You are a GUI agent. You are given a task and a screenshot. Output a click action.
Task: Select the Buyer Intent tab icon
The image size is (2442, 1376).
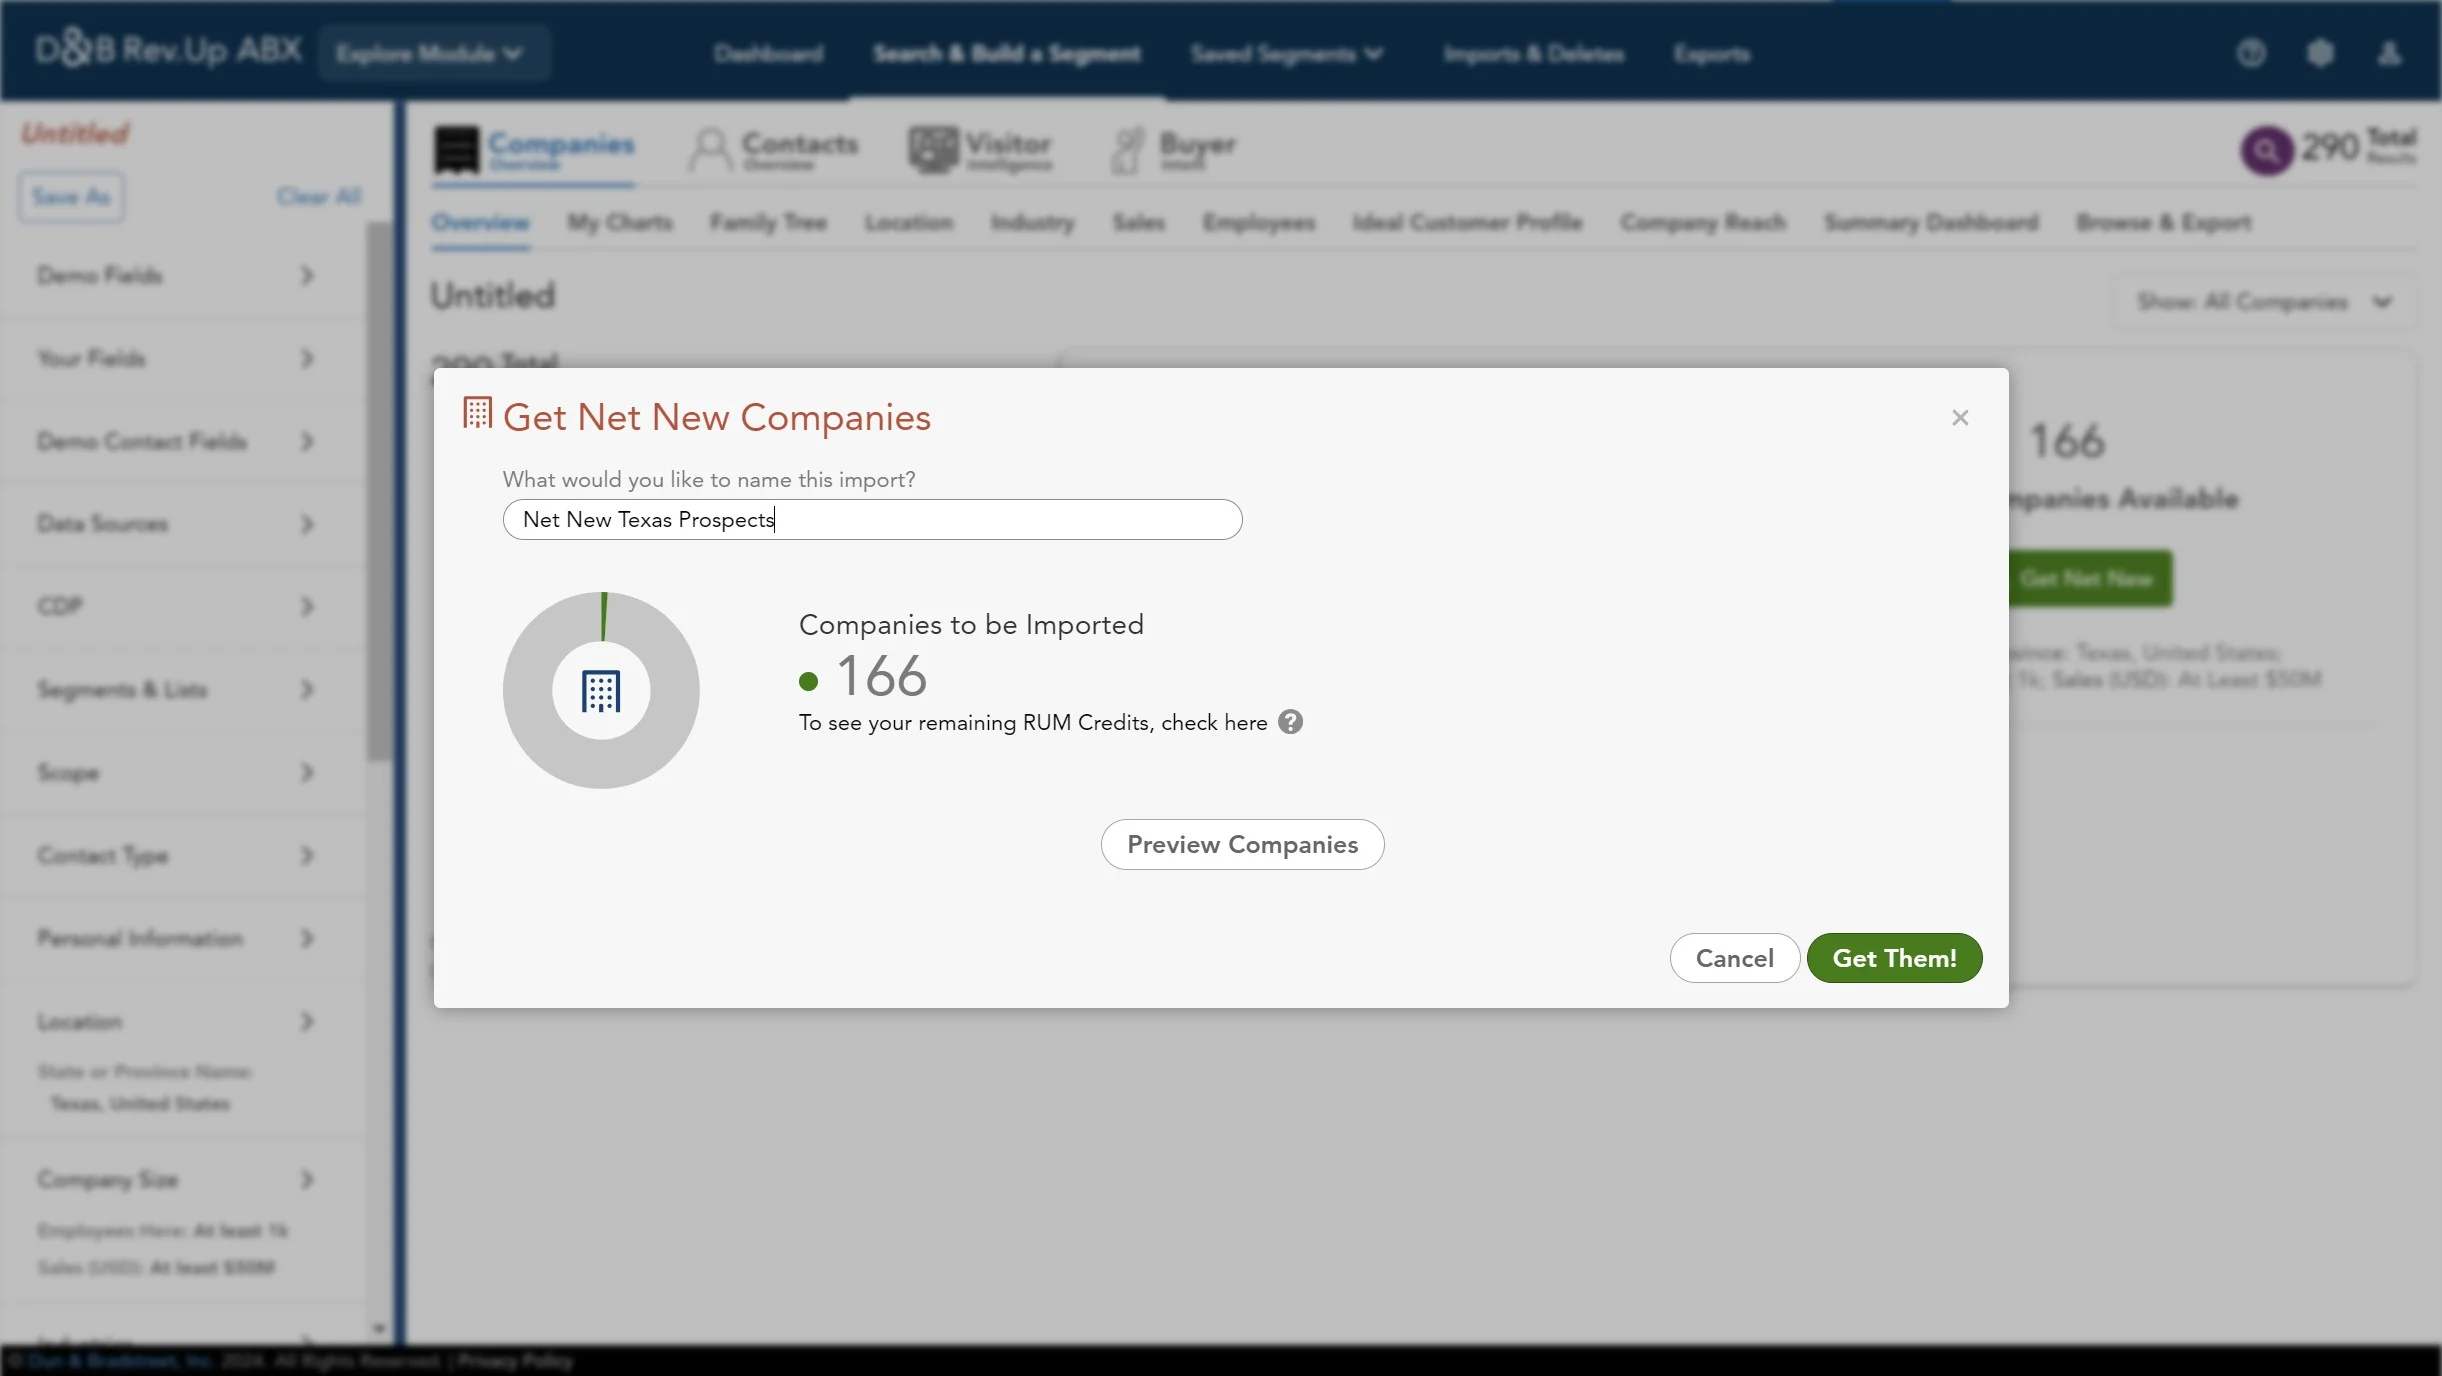(x=1128, y=150)
